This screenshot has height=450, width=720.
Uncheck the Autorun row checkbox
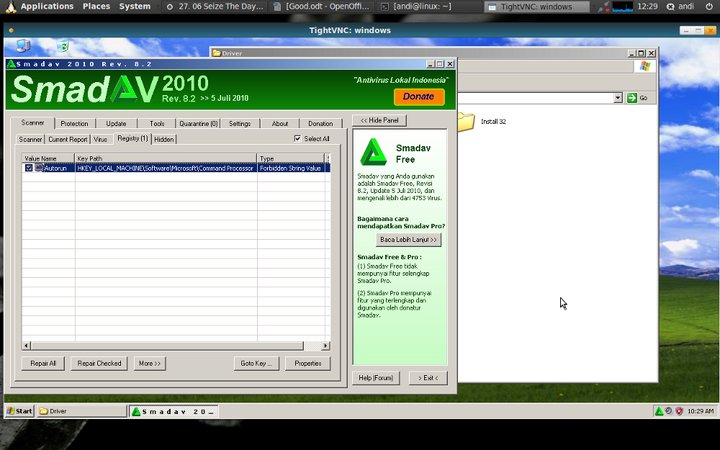tap(29, 168)
